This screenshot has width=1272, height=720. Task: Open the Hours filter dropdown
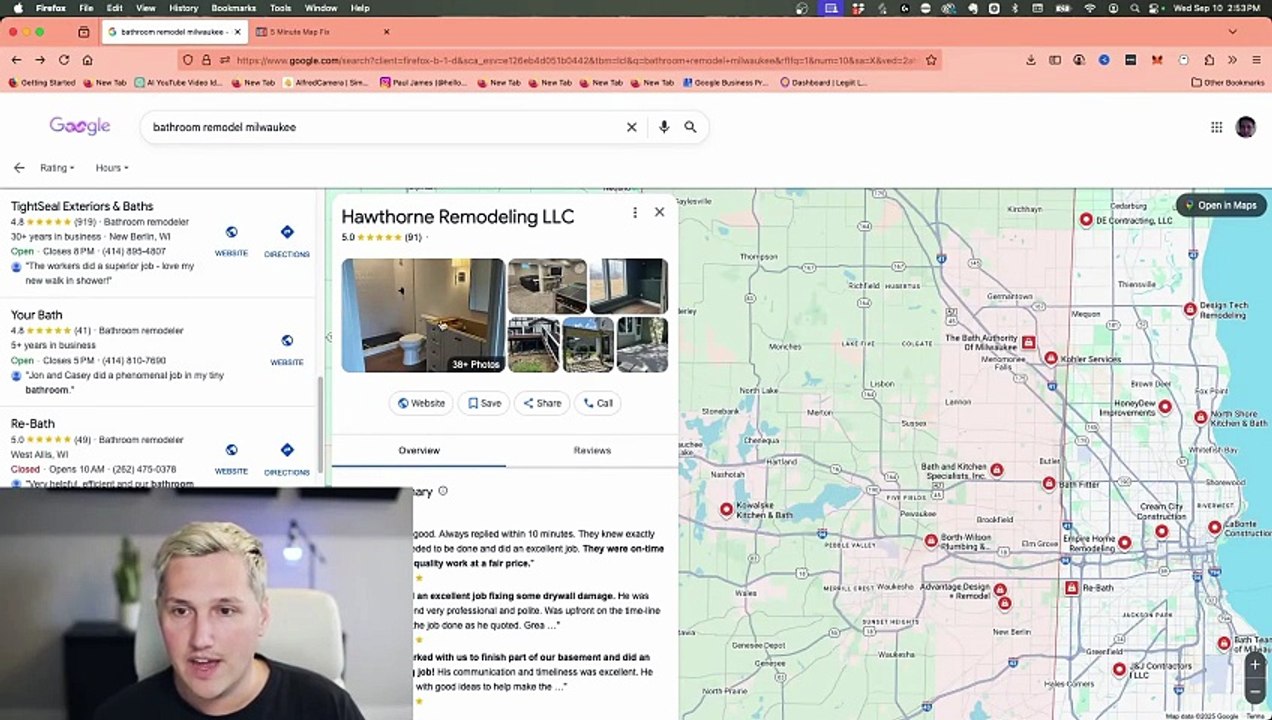click(x=111, y=168)
